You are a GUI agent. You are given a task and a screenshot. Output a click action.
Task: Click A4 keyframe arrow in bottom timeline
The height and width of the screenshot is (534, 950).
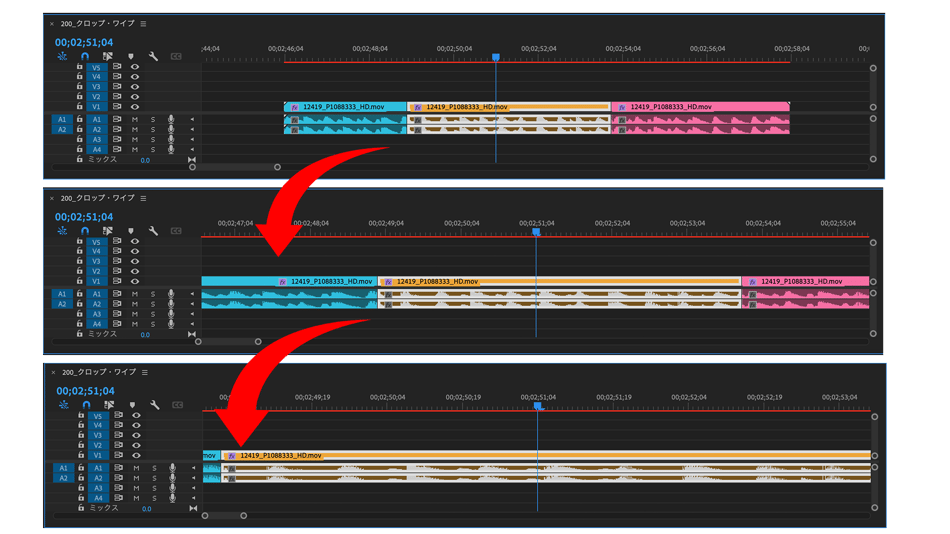(193, 498)
